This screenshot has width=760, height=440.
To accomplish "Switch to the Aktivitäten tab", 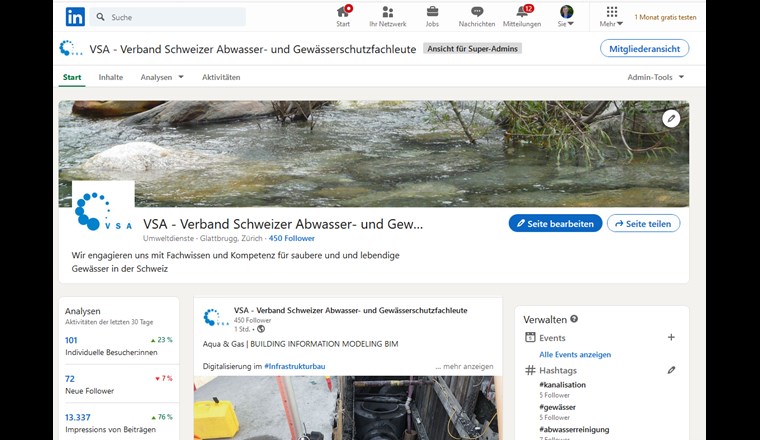I will click(x=221, y=77).
